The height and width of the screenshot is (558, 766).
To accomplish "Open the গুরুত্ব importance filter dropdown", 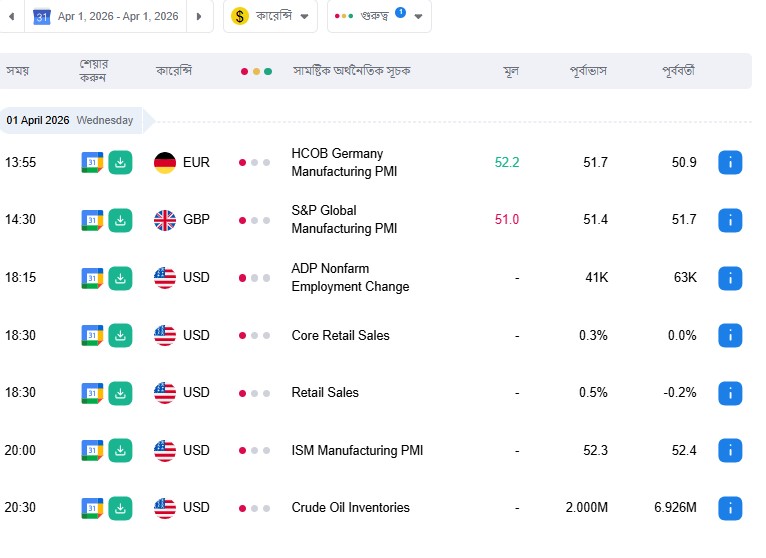I will pyautogui.click(x=379, y=16).
